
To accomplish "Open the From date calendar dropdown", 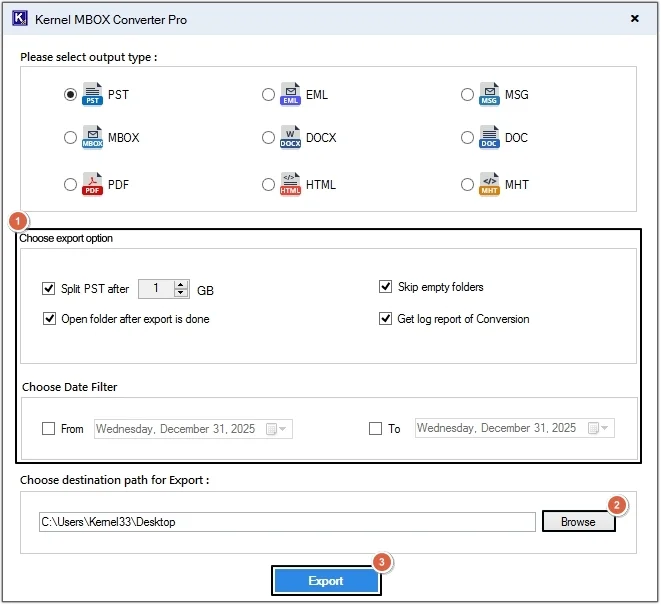I will coord(277,429).
